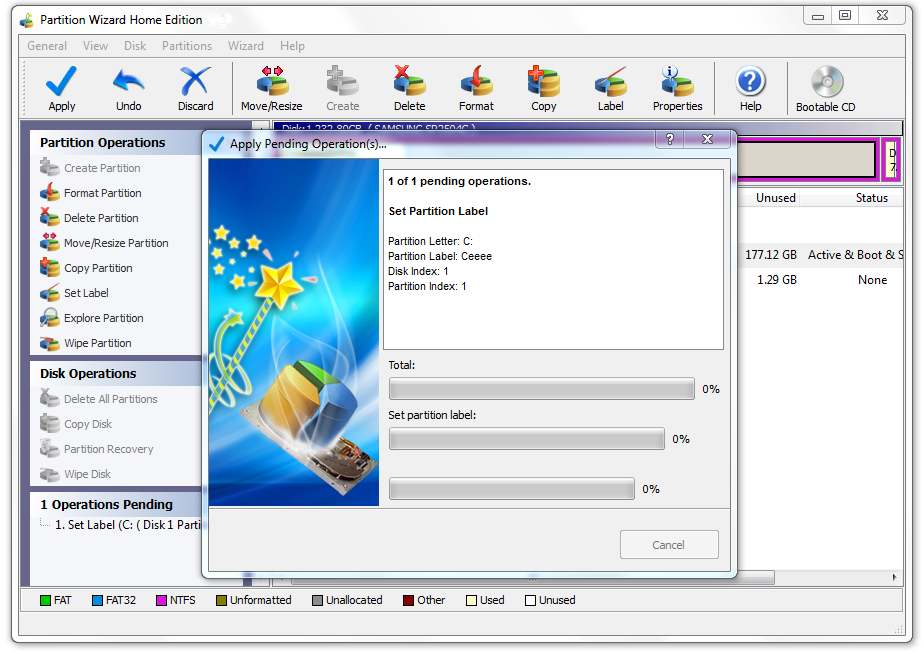Open the View menu
Viewport: 924px width, 652px height.
coord(95,46)
